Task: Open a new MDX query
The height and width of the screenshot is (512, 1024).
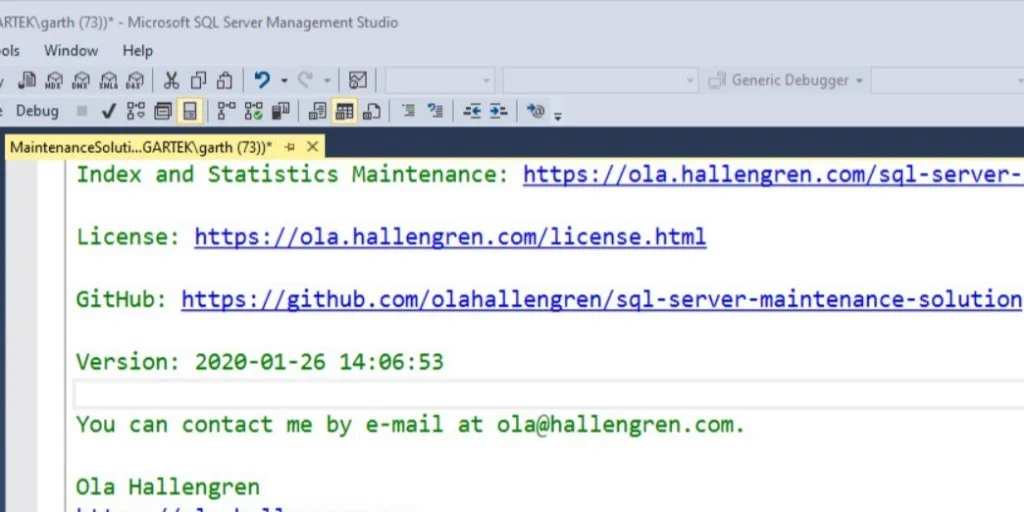Action: [54, 80]
